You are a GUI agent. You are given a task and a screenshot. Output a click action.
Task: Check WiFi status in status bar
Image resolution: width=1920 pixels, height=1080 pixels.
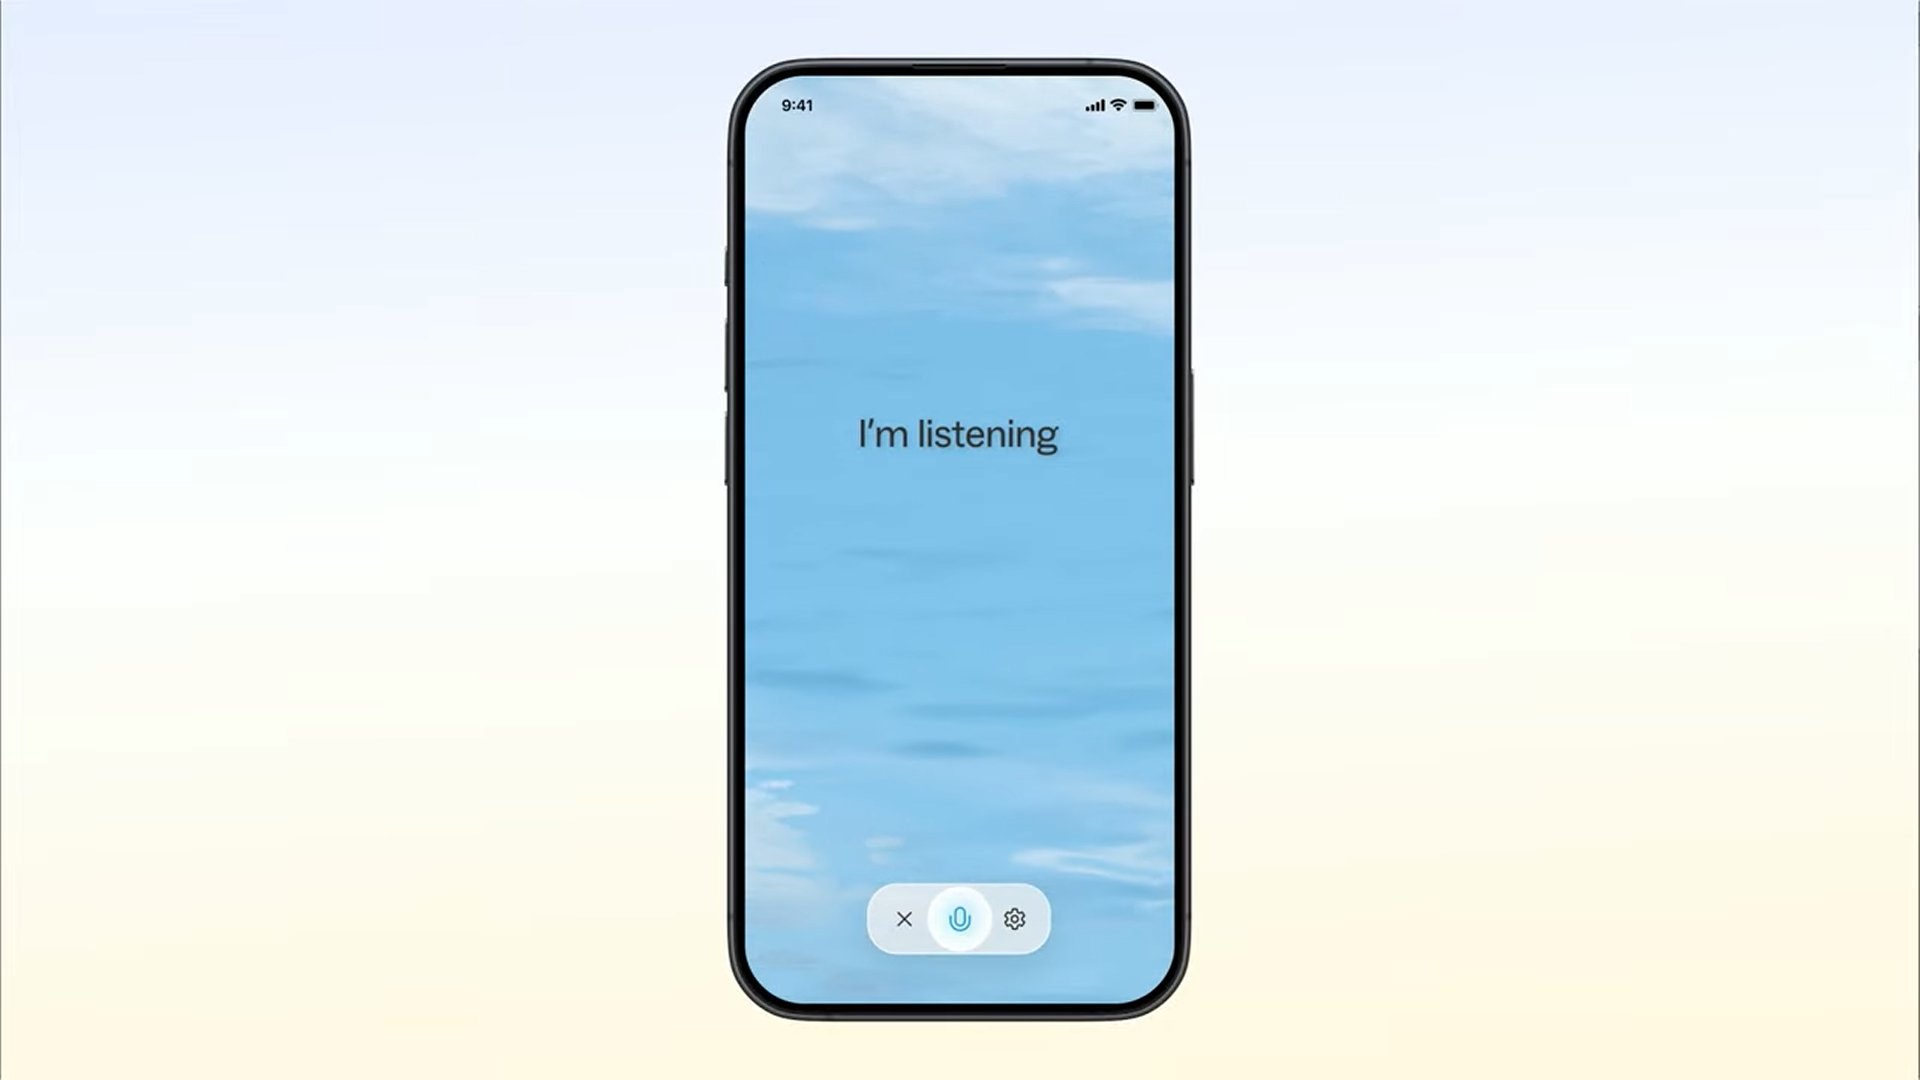pyautogui.click(x=1118, y=105)
